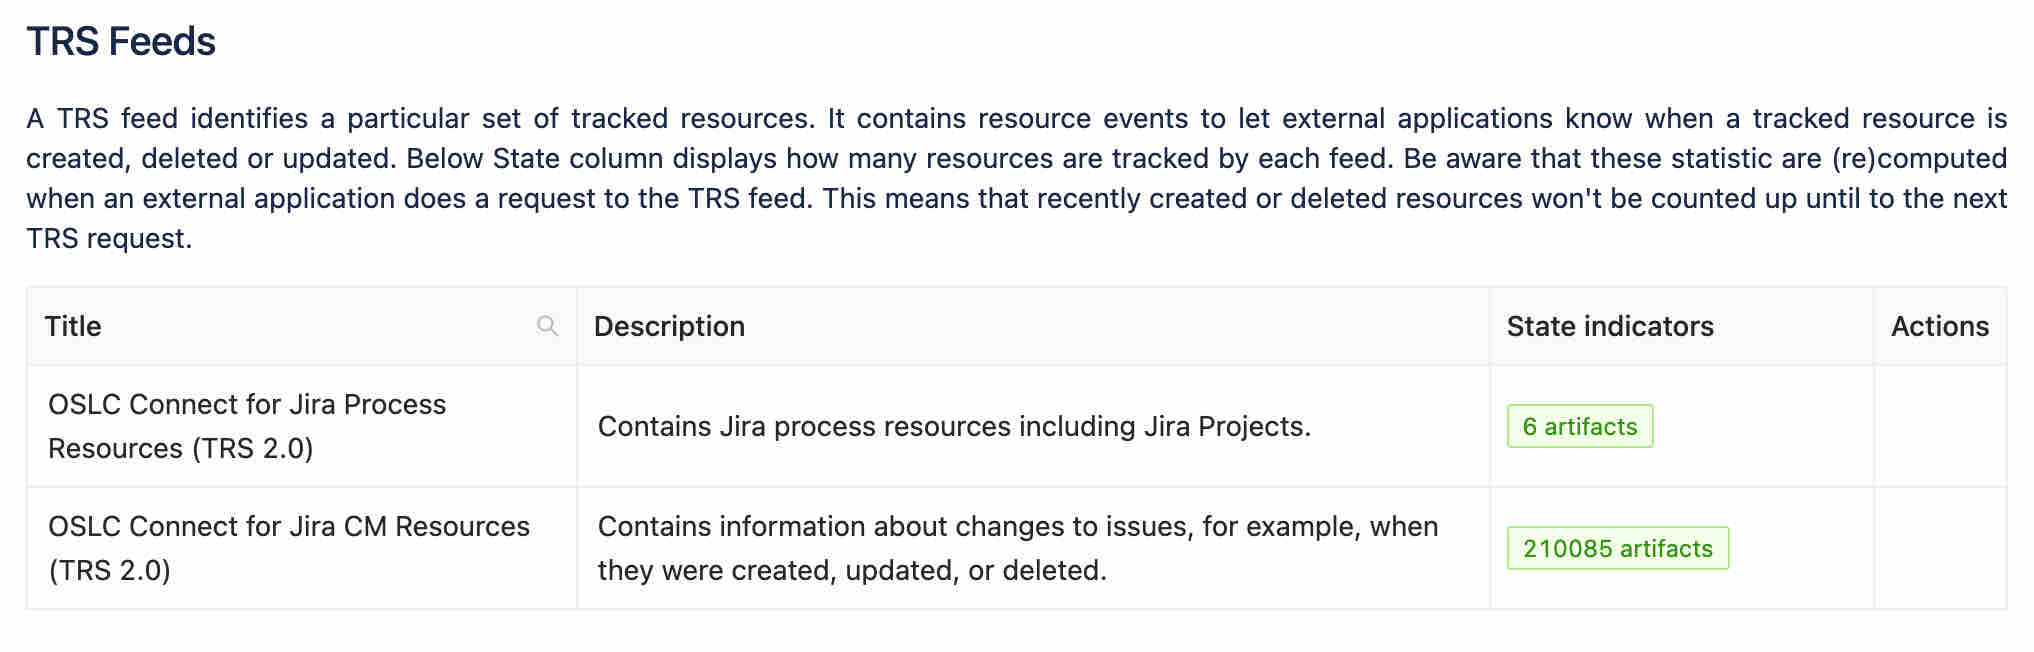Select the Title column header

[73, 326]
